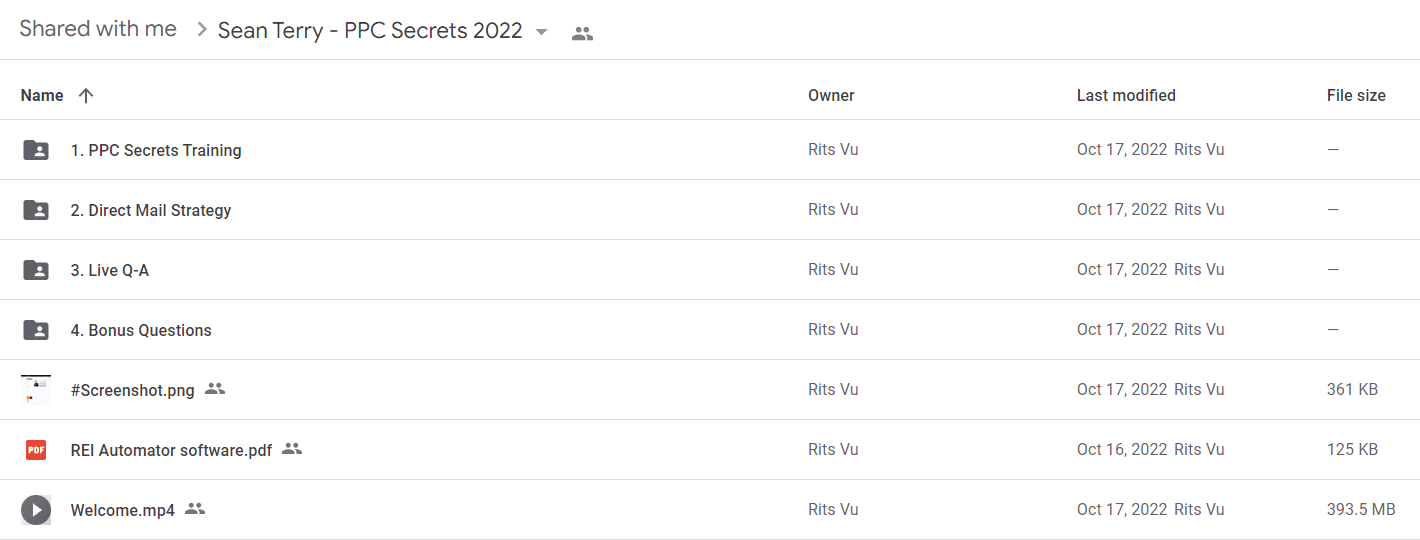Click the shared icon next to #Screenshot.png
Image resolution: width=1420 pixels, height=540 pixels.
pos(215,389)
